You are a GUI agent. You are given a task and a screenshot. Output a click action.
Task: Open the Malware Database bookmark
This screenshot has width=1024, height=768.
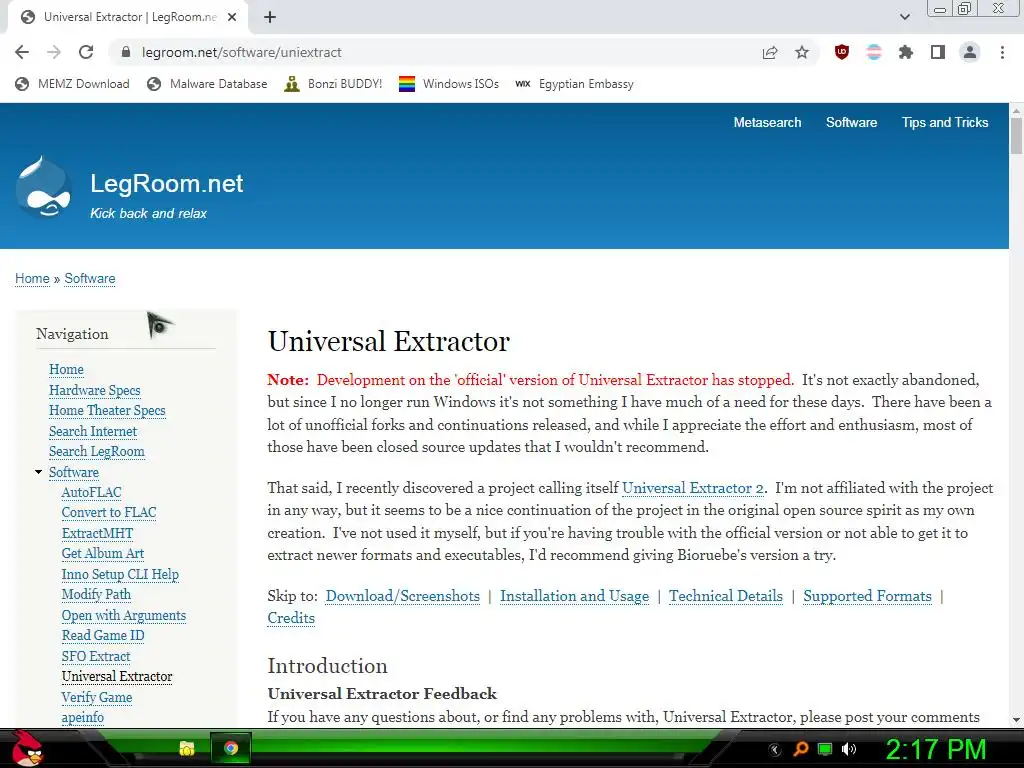(x=208, y=84)
